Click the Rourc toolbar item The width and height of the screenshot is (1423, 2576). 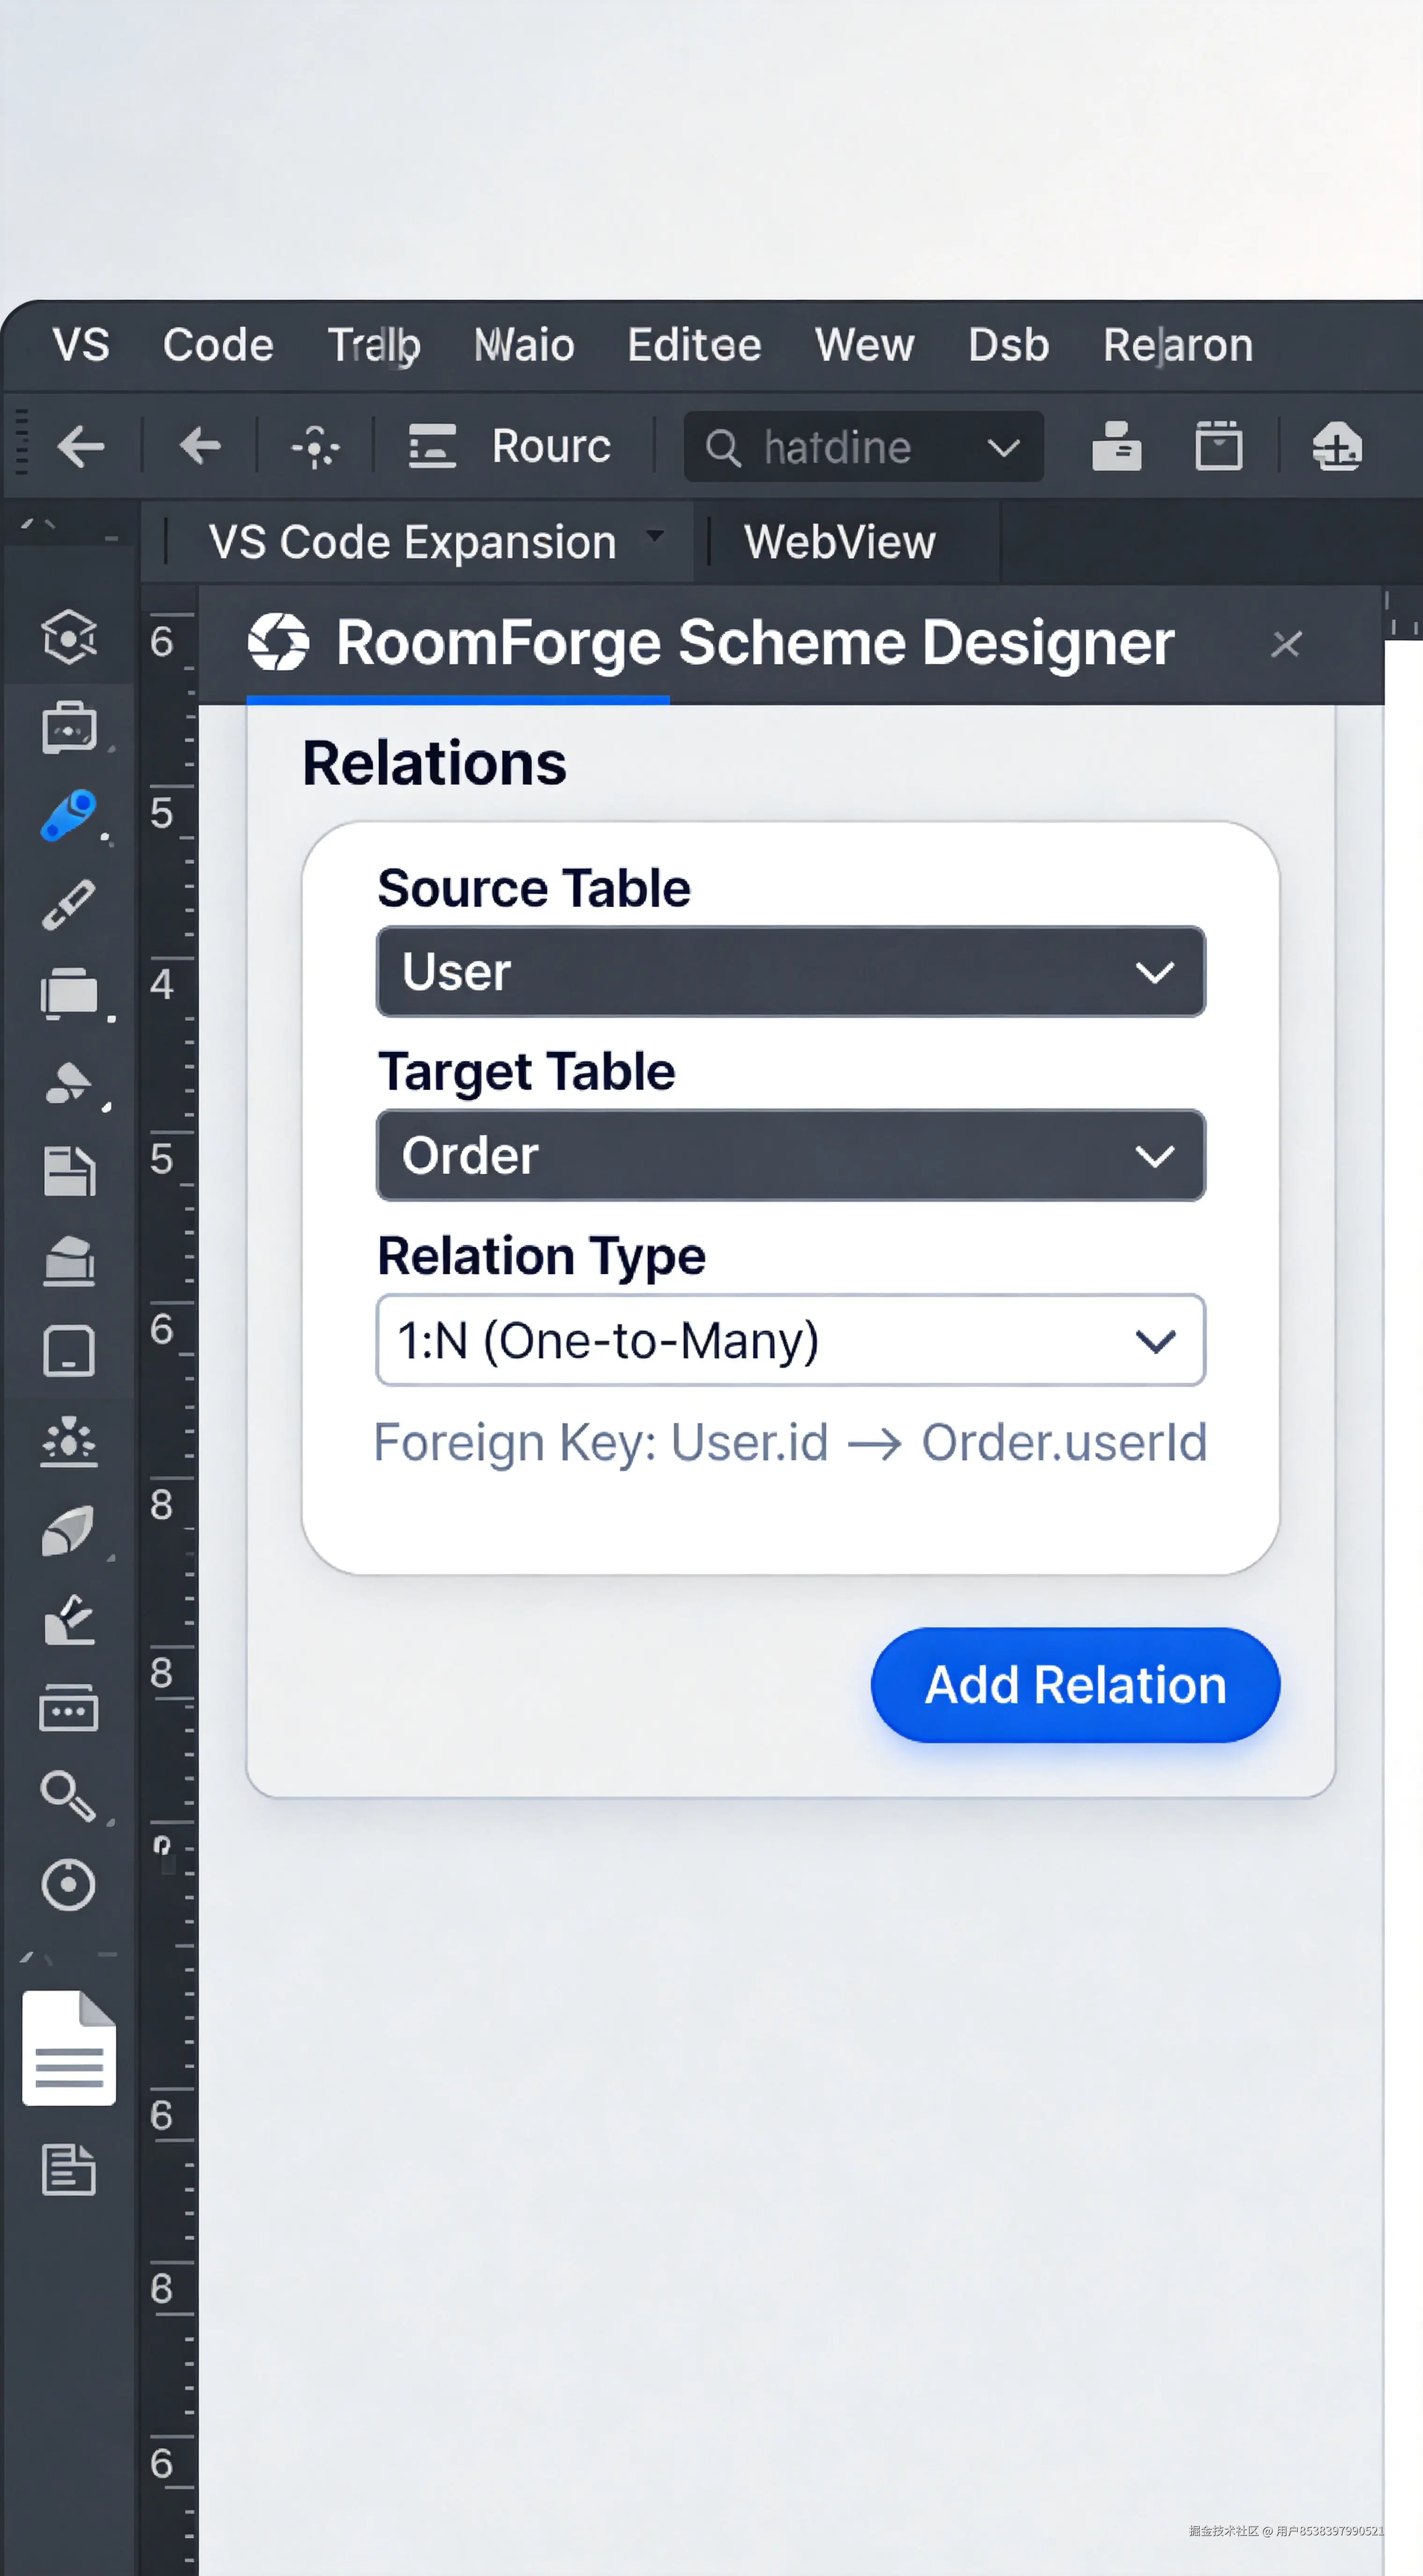pyautogui.click(x=510, y=446)
